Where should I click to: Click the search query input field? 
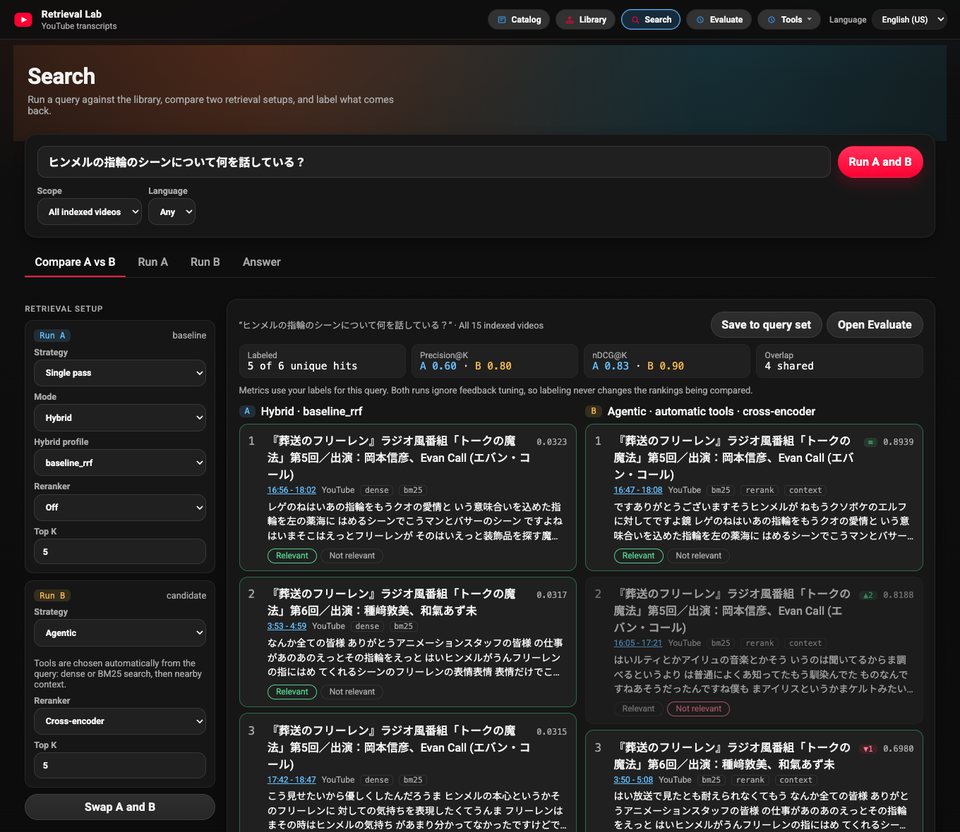click(x=433, y=162)
